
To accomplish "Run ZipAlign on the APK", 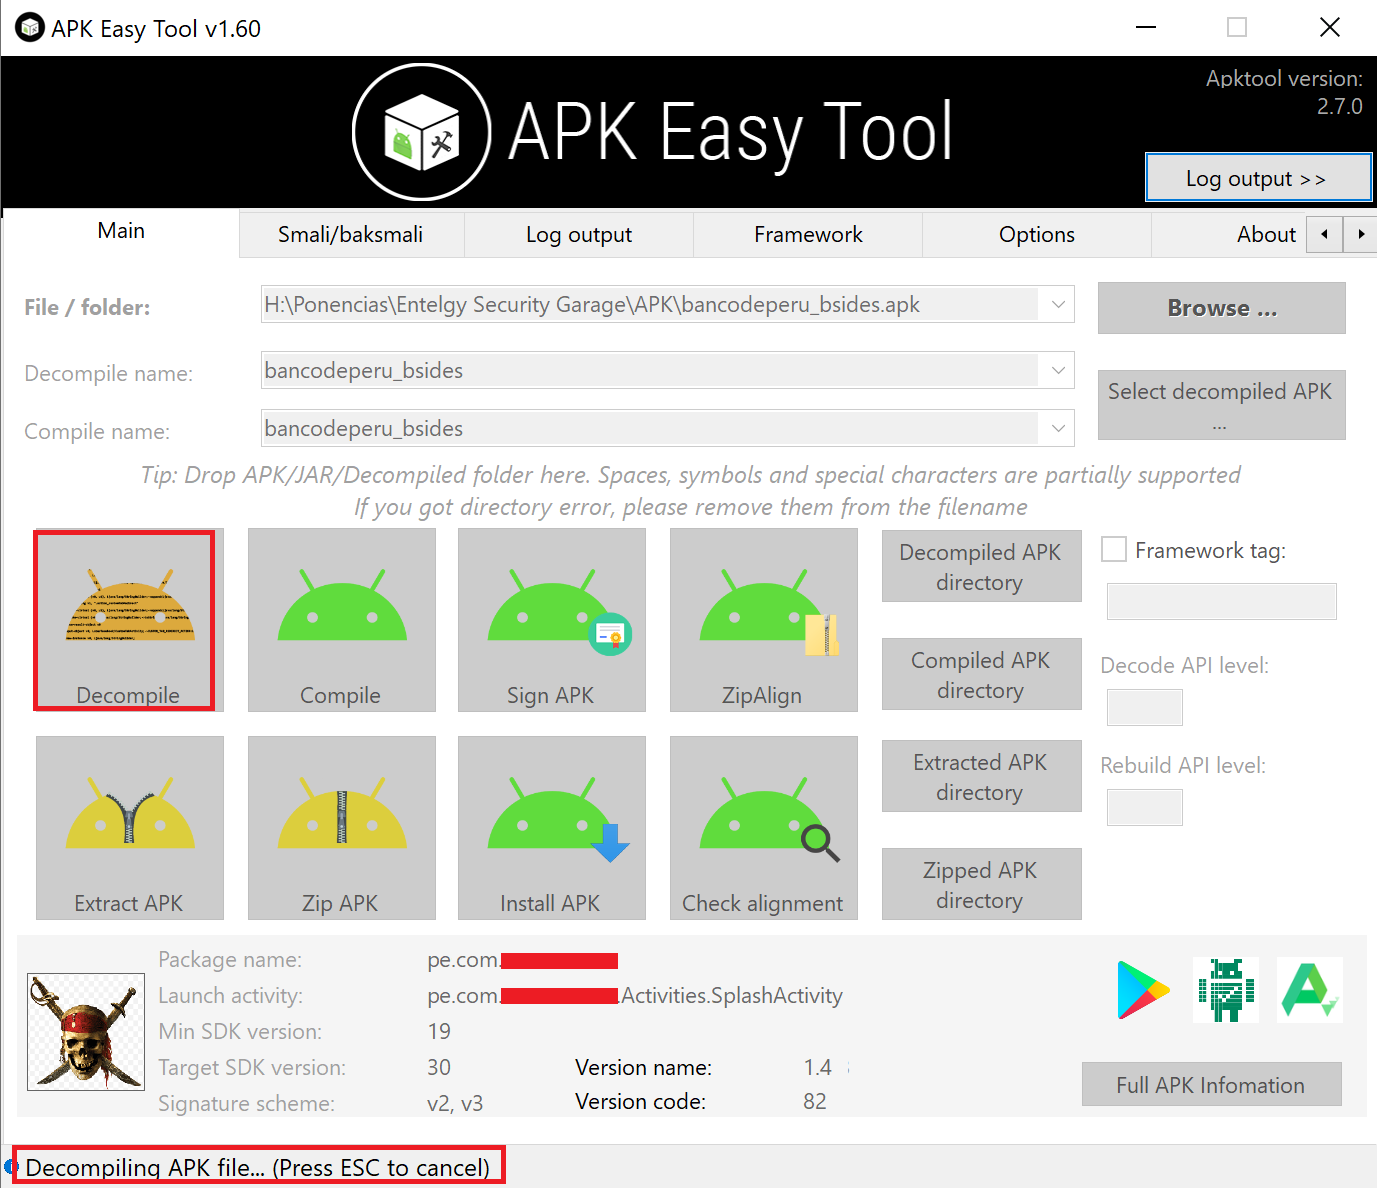I will pos(764,620).
